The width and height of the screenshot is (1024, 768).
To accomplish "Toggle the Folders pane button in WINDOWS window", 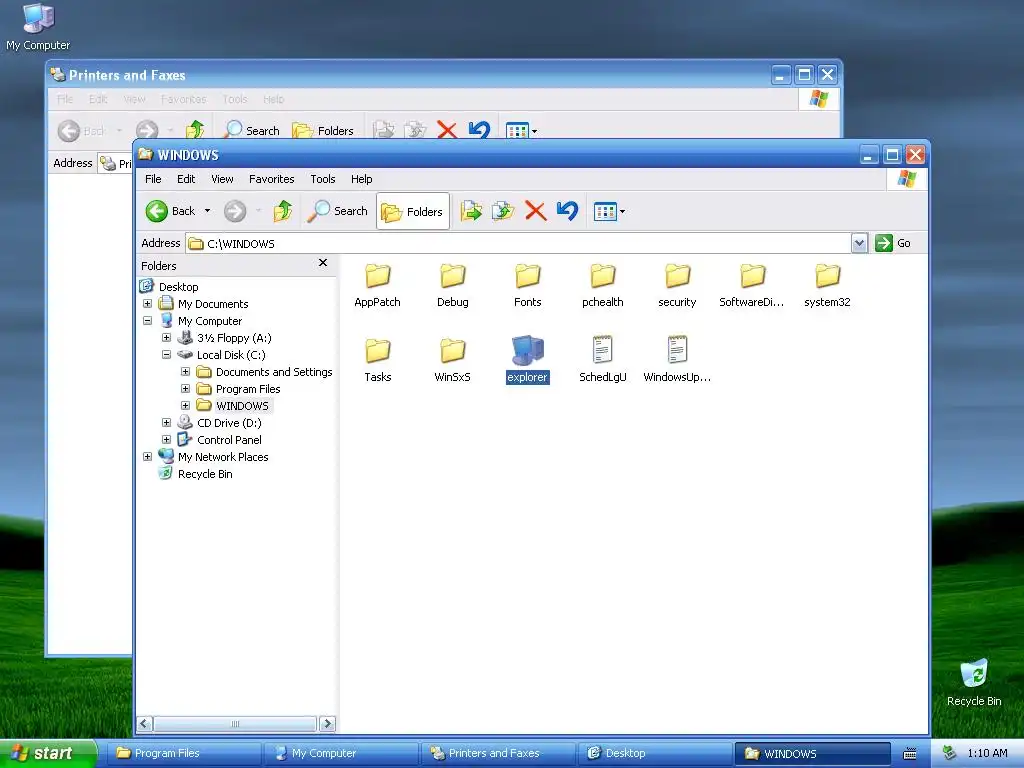I will pyautogui.click(x=413, y=211).
